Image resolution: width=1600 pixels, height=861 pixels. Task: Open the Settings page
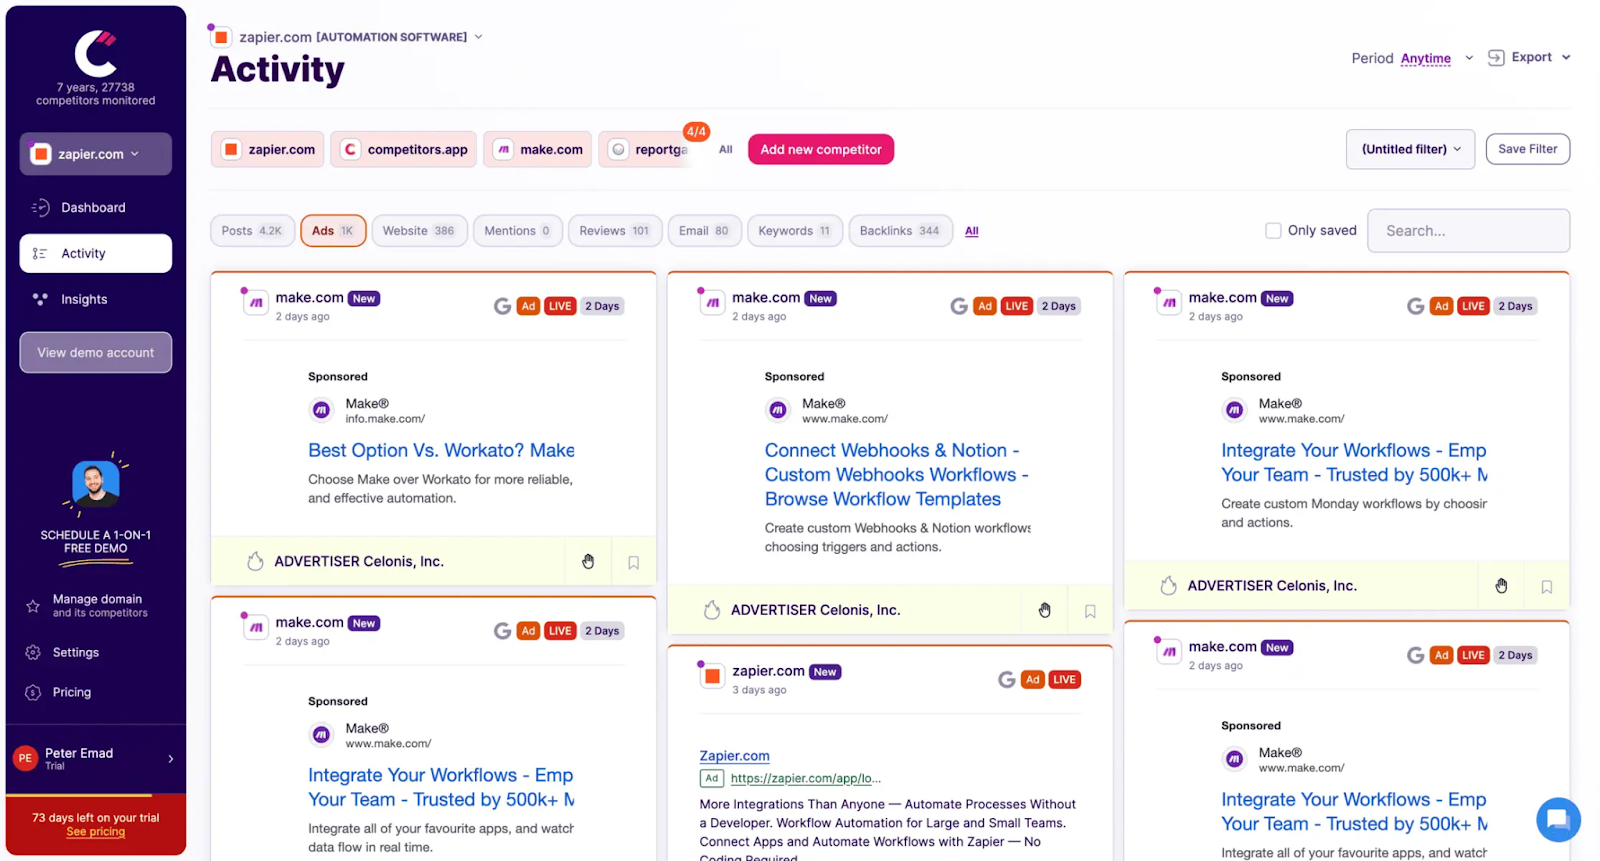point(76,652)
